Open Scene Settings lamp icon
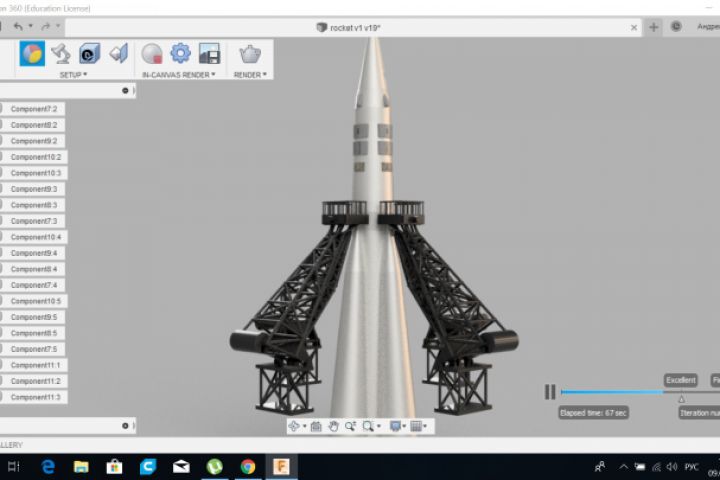Image resolution: width=720 pixels, height=480 pixels. point(61,53)
